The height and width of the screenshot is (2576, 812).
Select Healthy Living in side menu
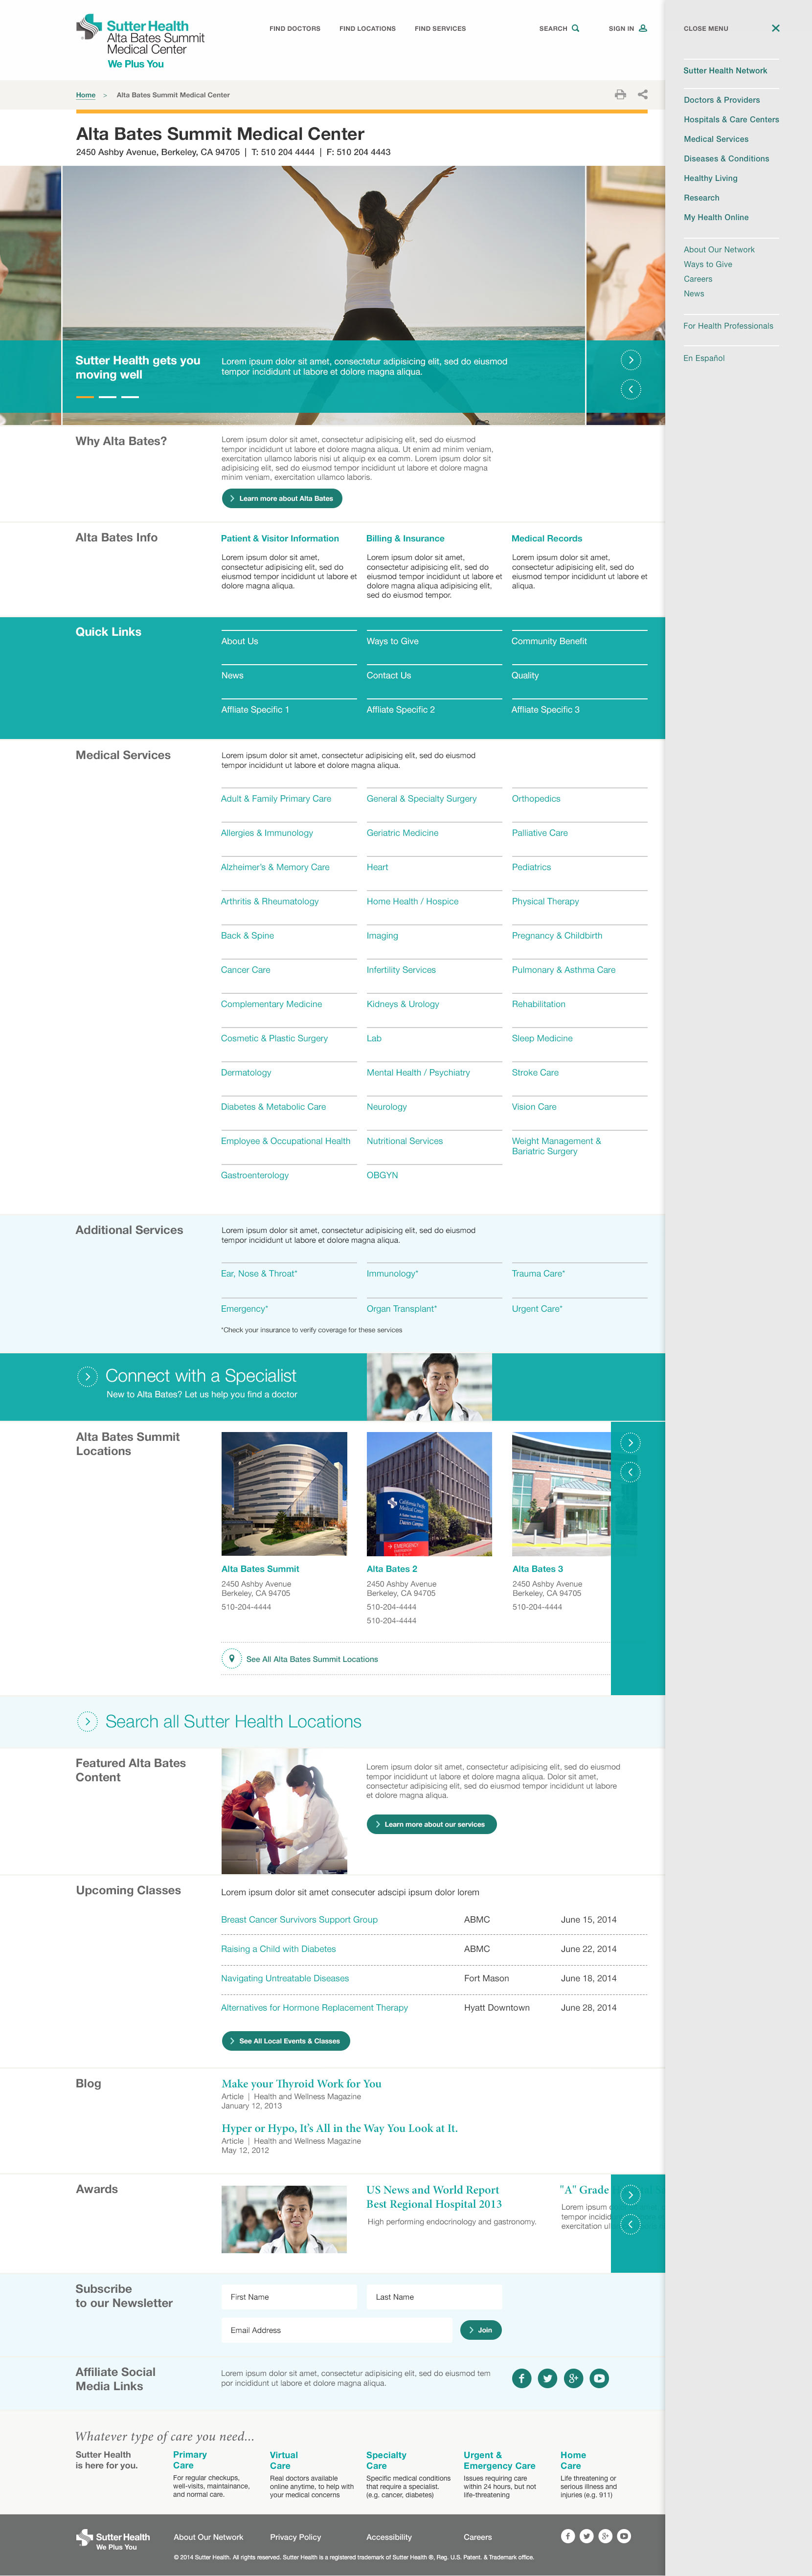pyautogui.click(x=711, y=178)
